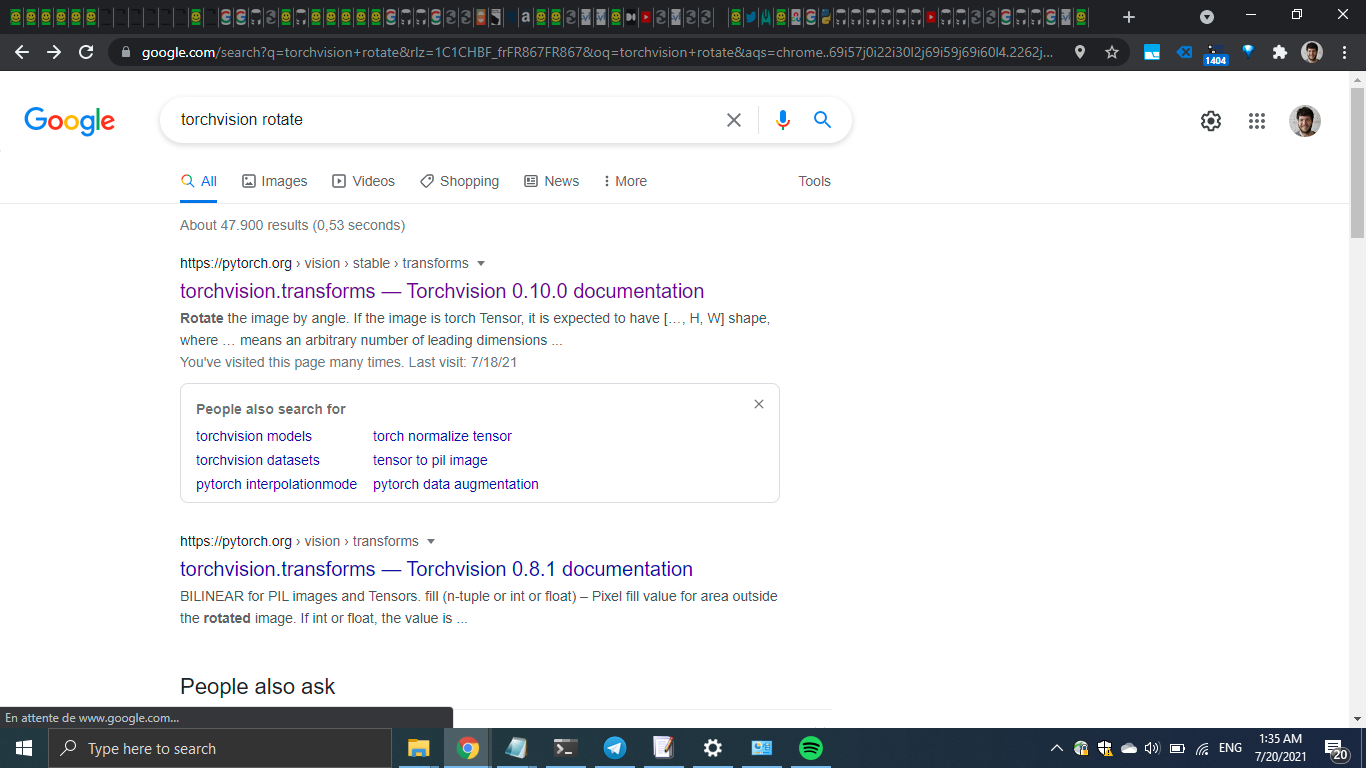Viewport: 1366px width, 768px height.
Task: Run the search via the magnifier icon
Action: (x=822, y=119)
